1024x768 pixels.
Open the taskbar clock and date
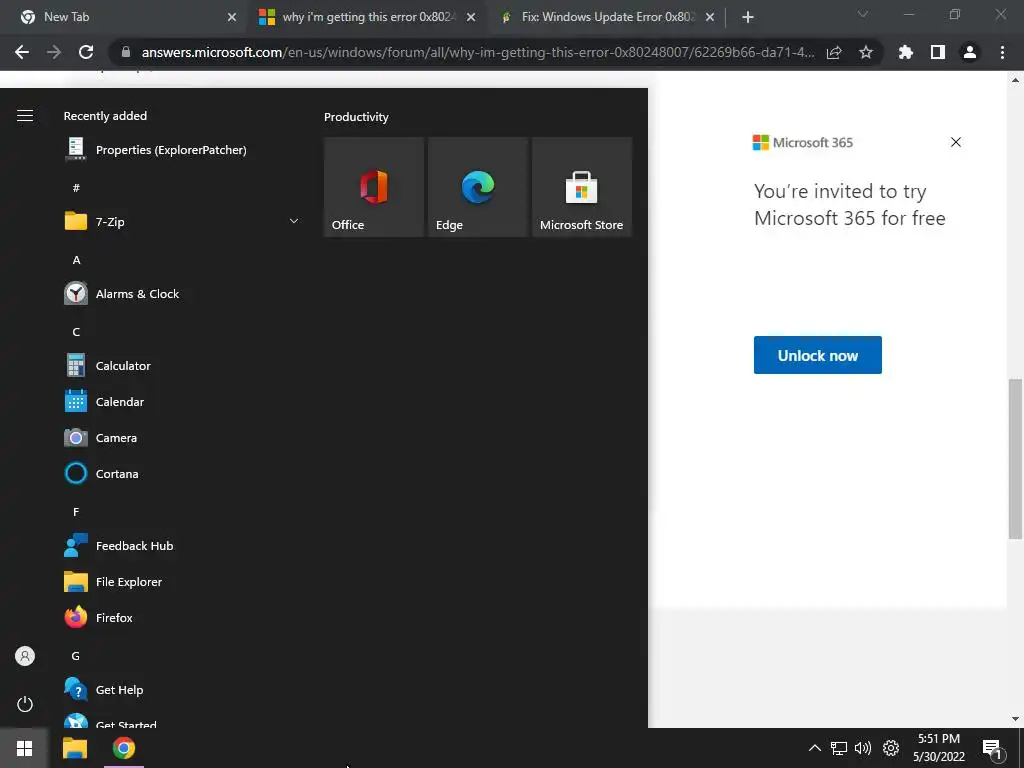click(x=939, y=748)
